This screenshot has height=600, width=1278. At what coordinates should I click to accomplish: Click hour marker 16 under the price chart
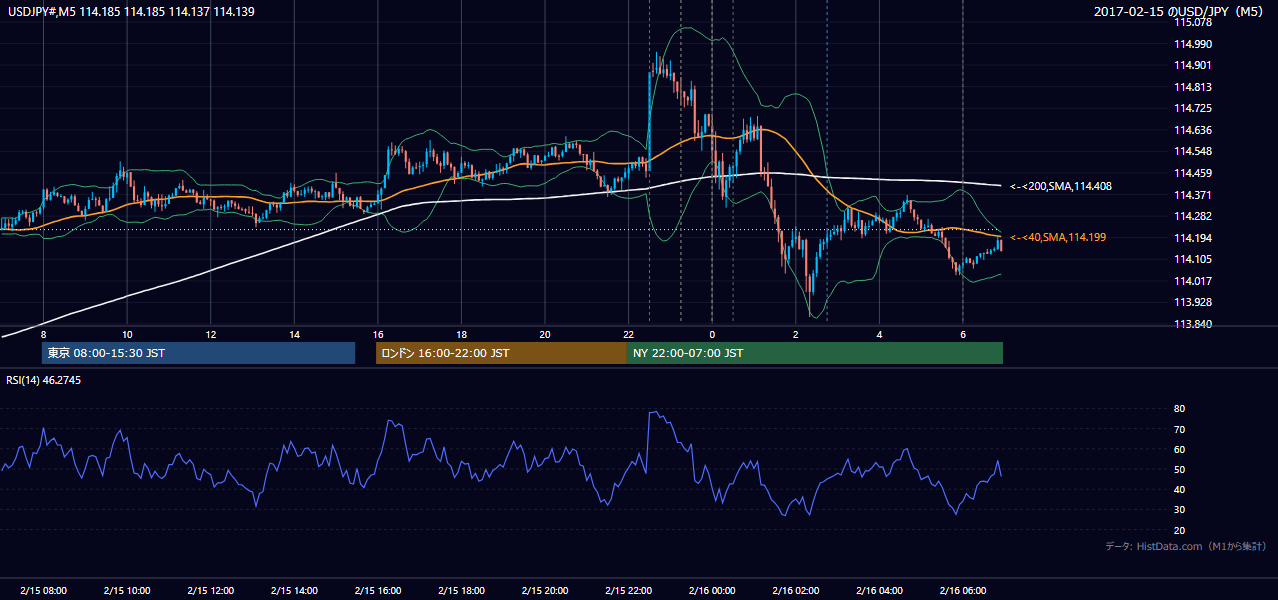(x=377, y=333)
